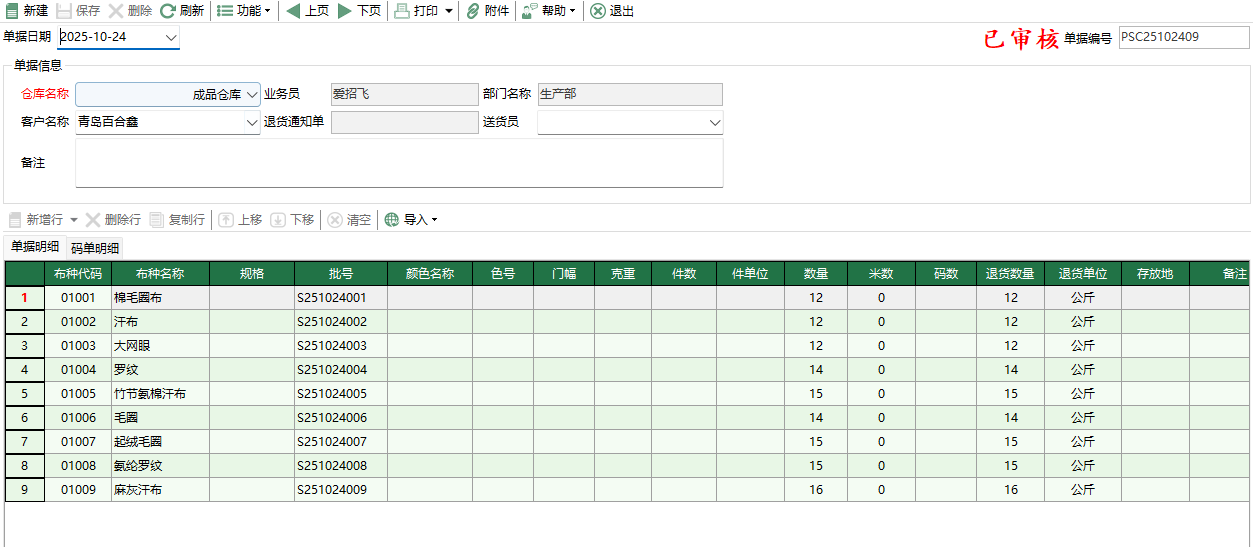The width and height of the screenshot is (1253, 547).
Task: Expand the arrow beside 新增行
Action: coord(74,220)
